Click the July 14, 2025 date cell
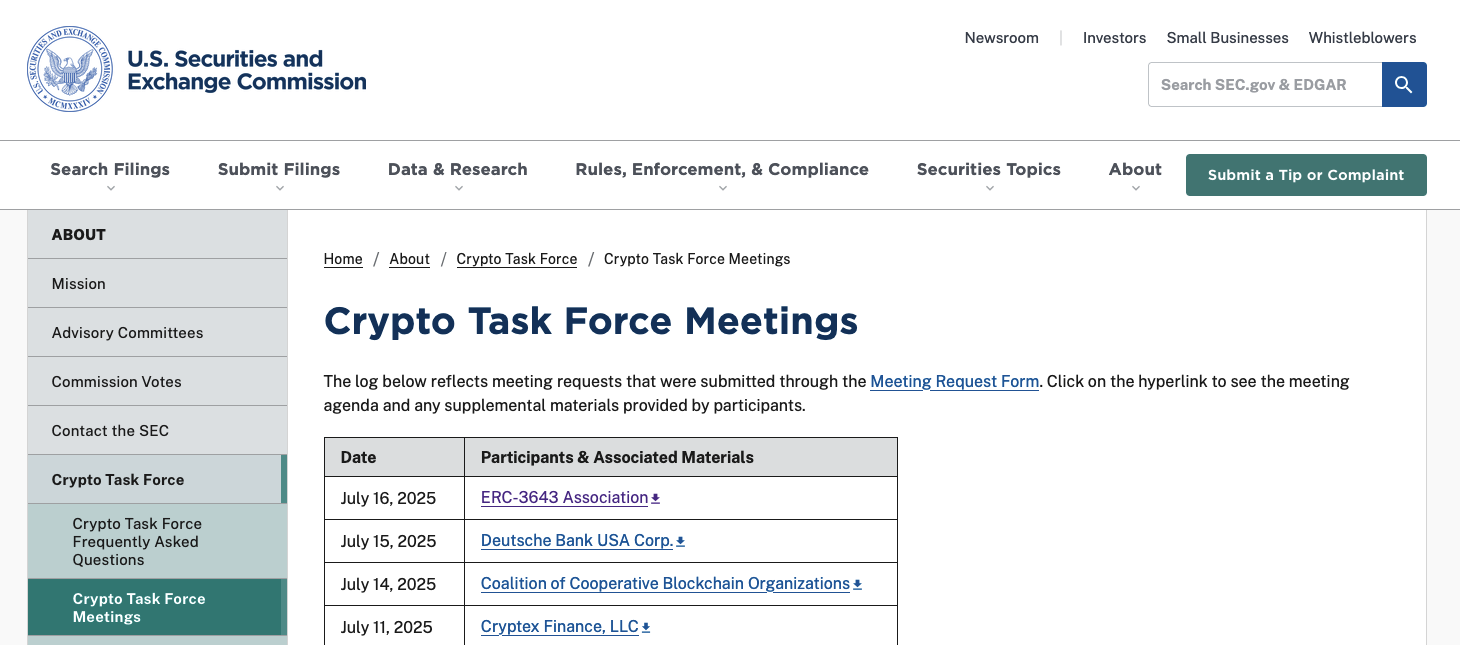The image size is (1460, 645). [394, 584]
